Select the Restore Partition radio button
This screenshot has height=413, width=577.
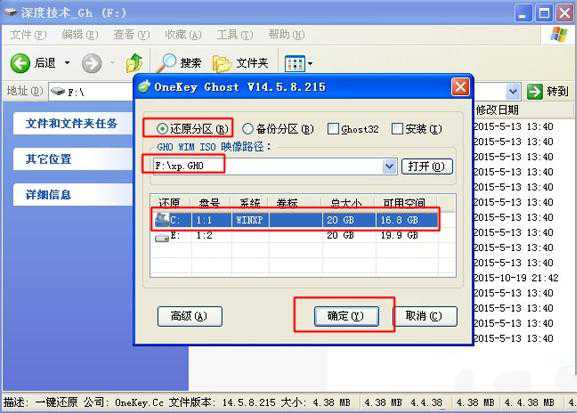pos(162,129)
